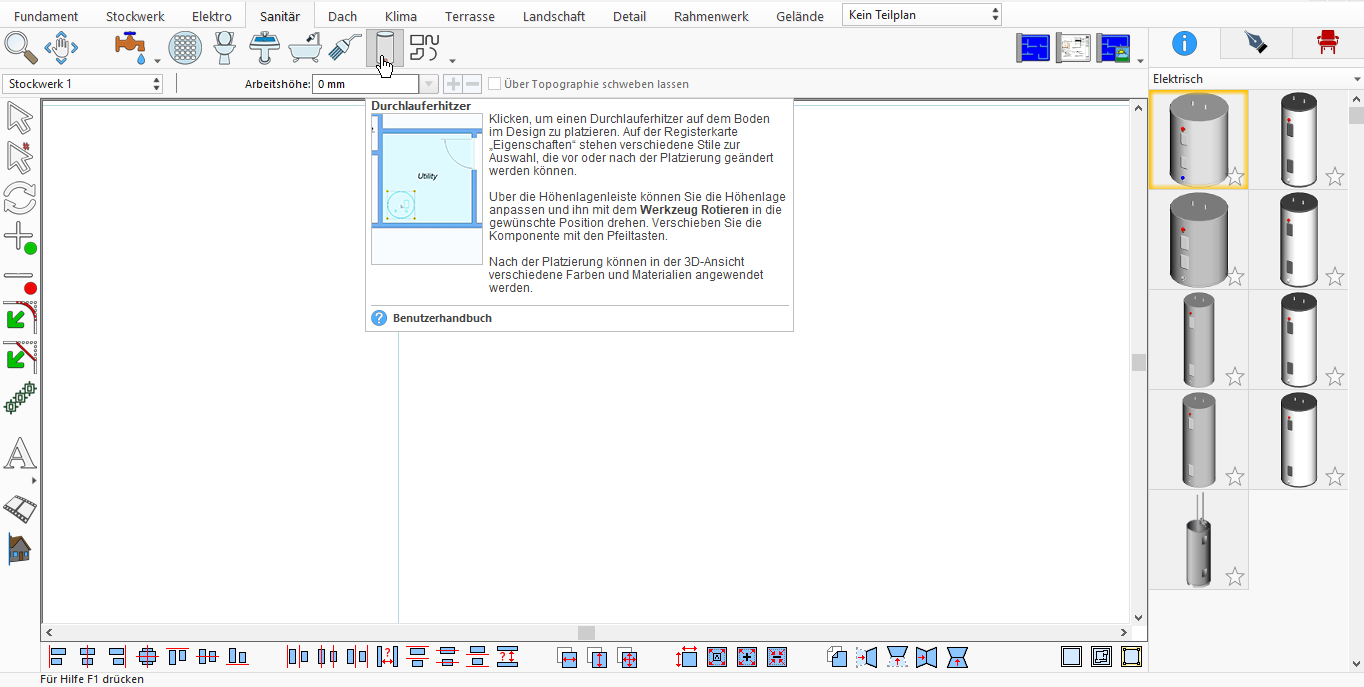Select the Durchlauferhitzer water heater tool
This screenshot has height=687, width=1364.
(385, 47)
